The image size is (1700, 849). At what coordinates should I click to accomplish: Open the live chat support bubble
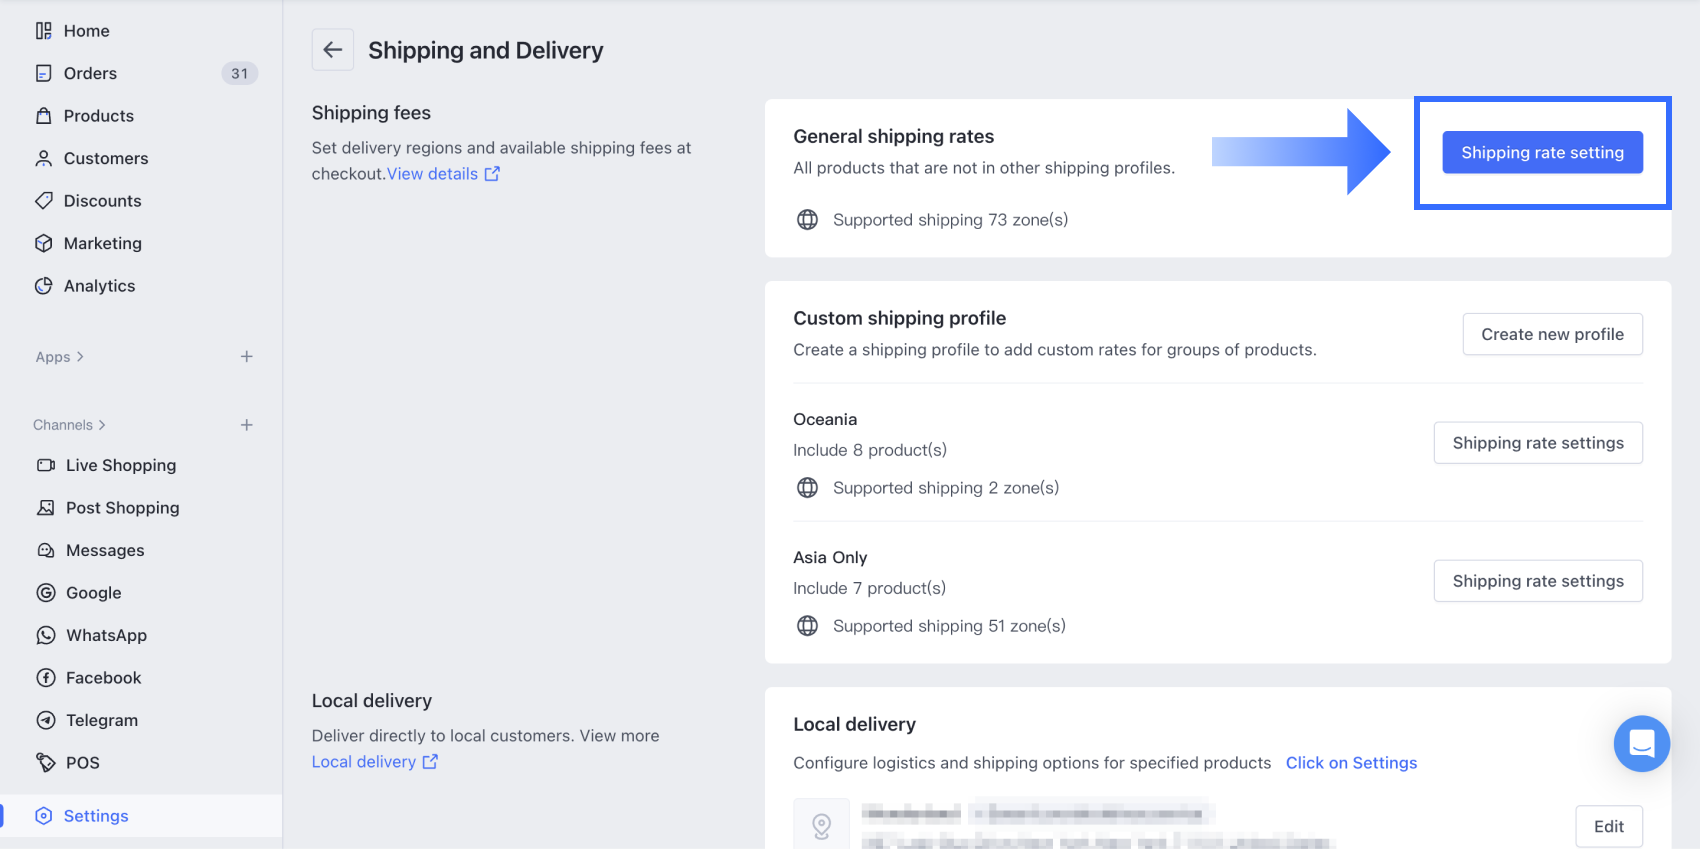1641,743
